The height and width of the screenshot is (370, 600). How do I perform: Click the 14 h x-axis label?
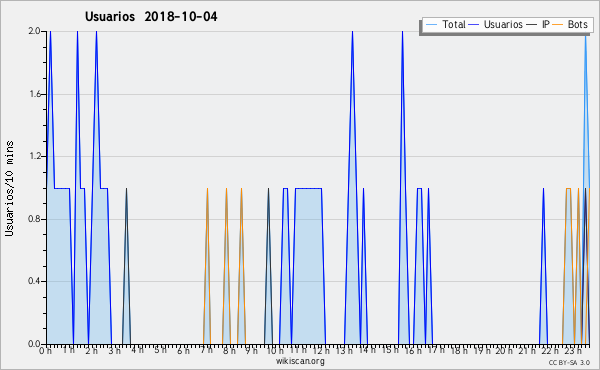point(367,350)
